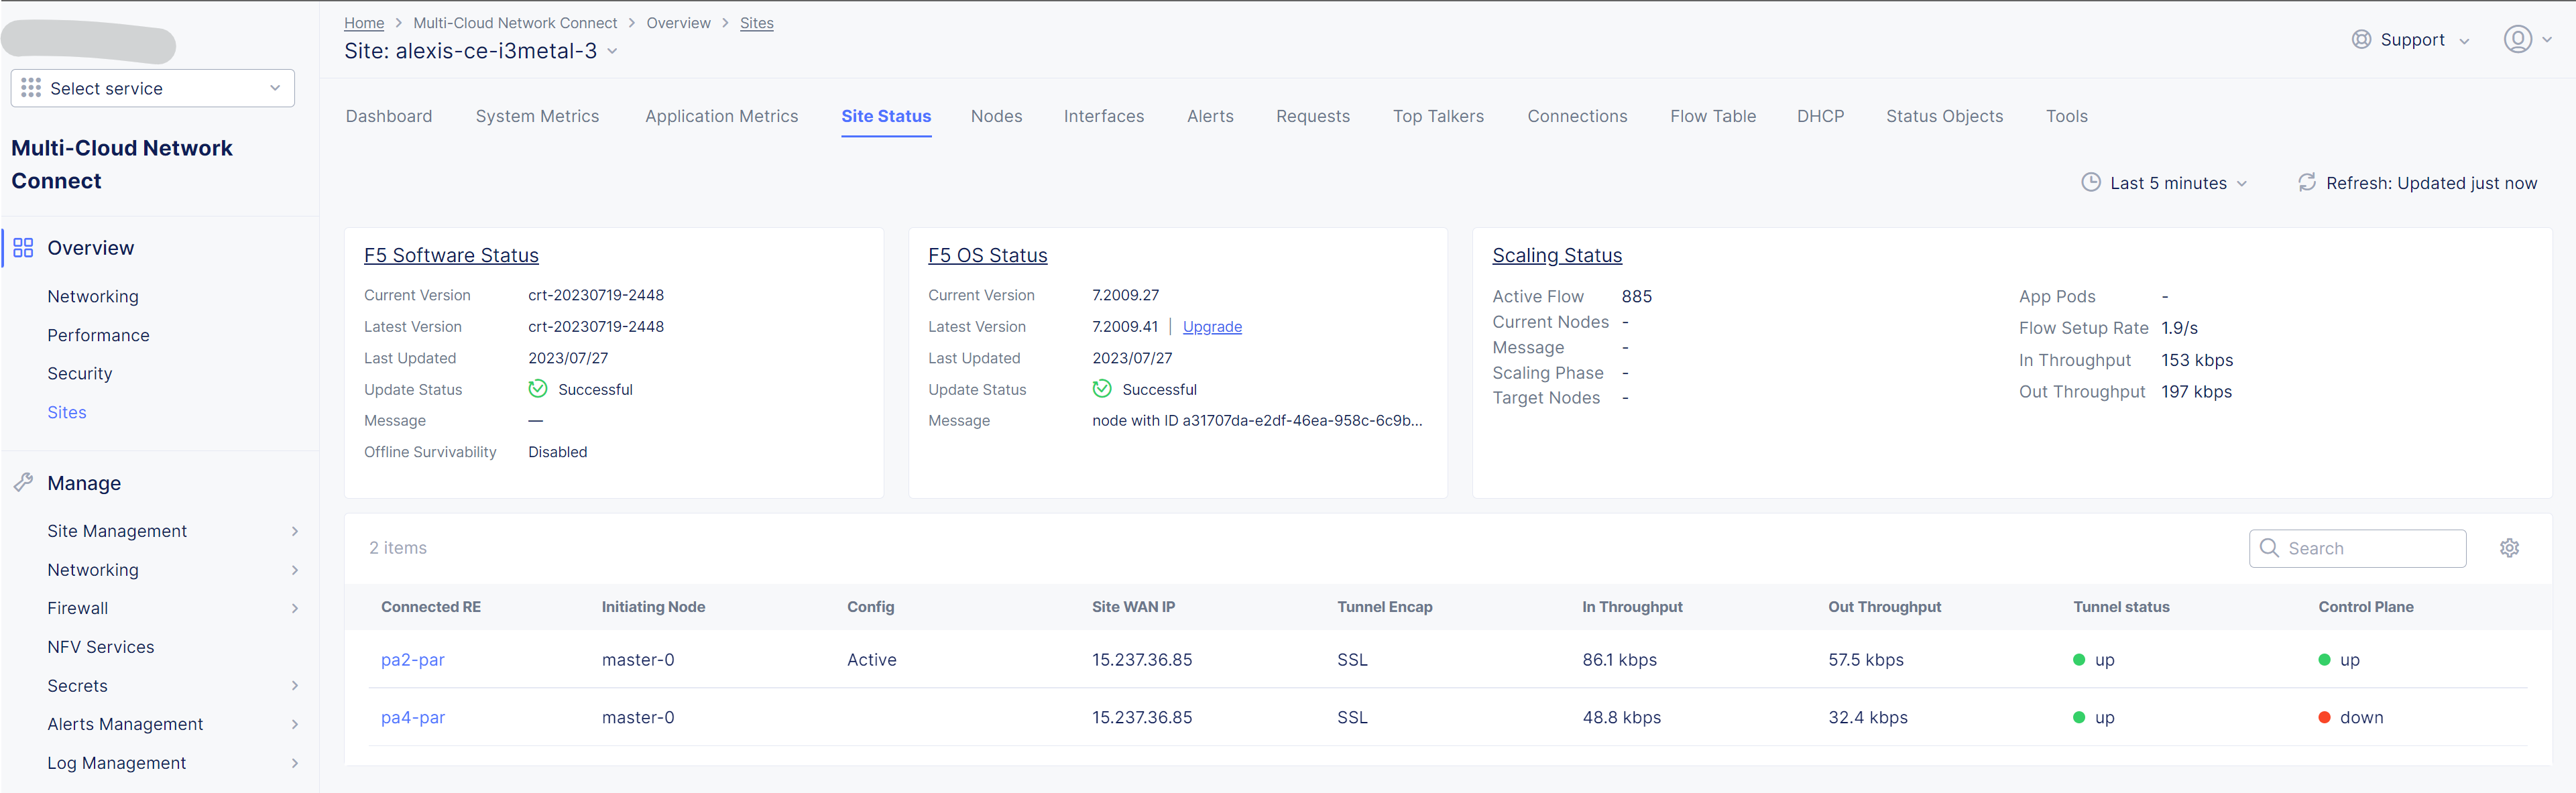The height and width of the screenshot is (793, 2576).
Task: Click the refresh icon
Action: 2306,183
